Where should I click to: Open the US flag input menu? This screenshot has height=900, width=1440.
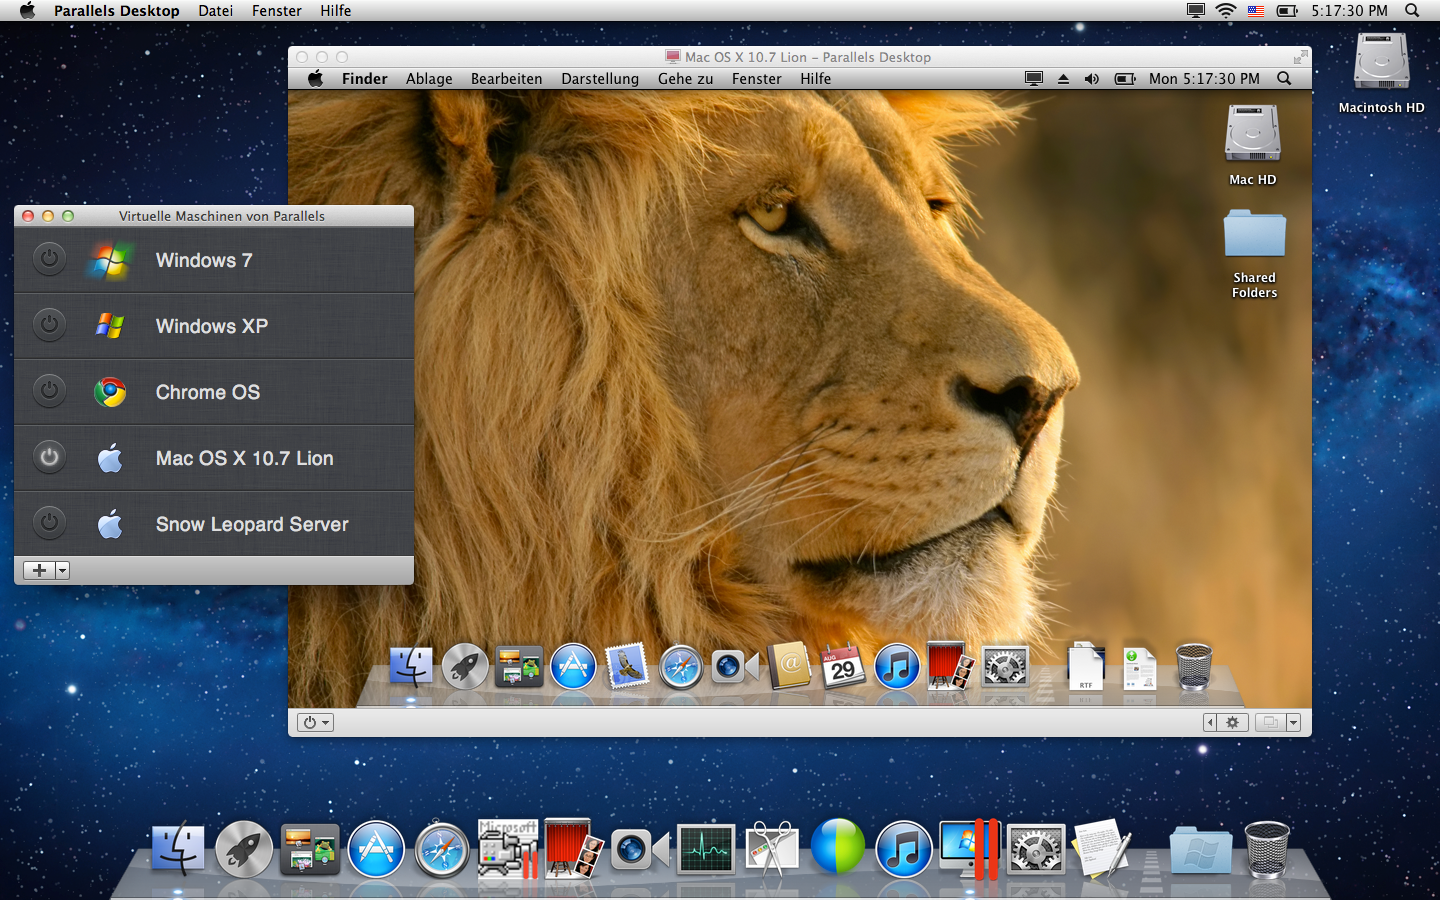[1256, 11]
